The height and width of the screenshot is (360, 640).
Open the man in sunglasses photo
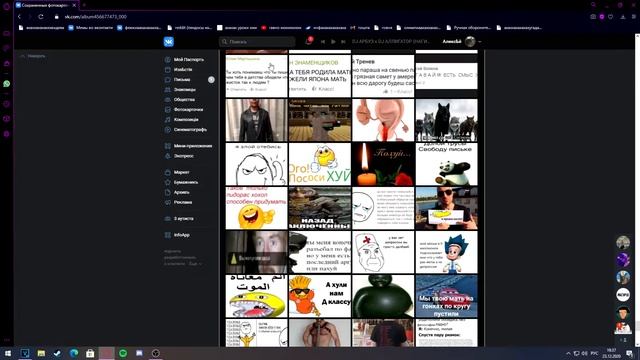447,208
